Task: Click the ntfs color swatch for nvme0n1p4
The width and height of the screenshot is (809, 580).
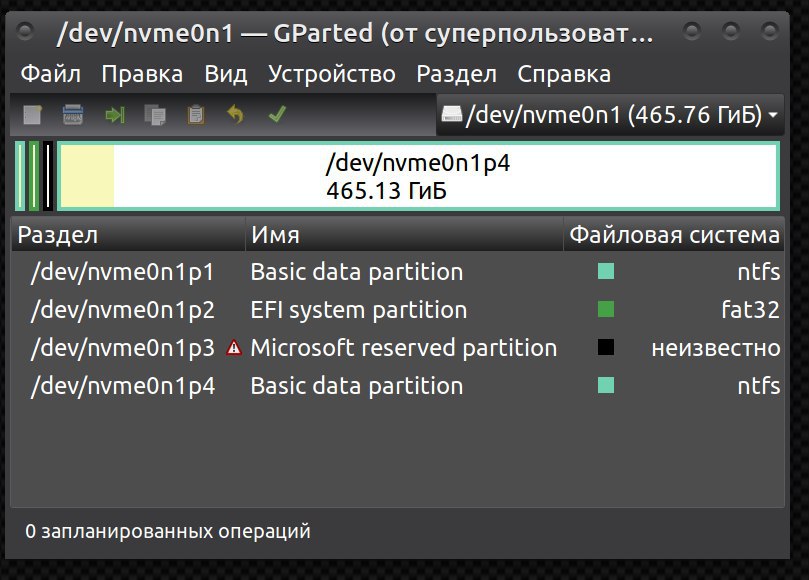Action: [x=606, y=385]
